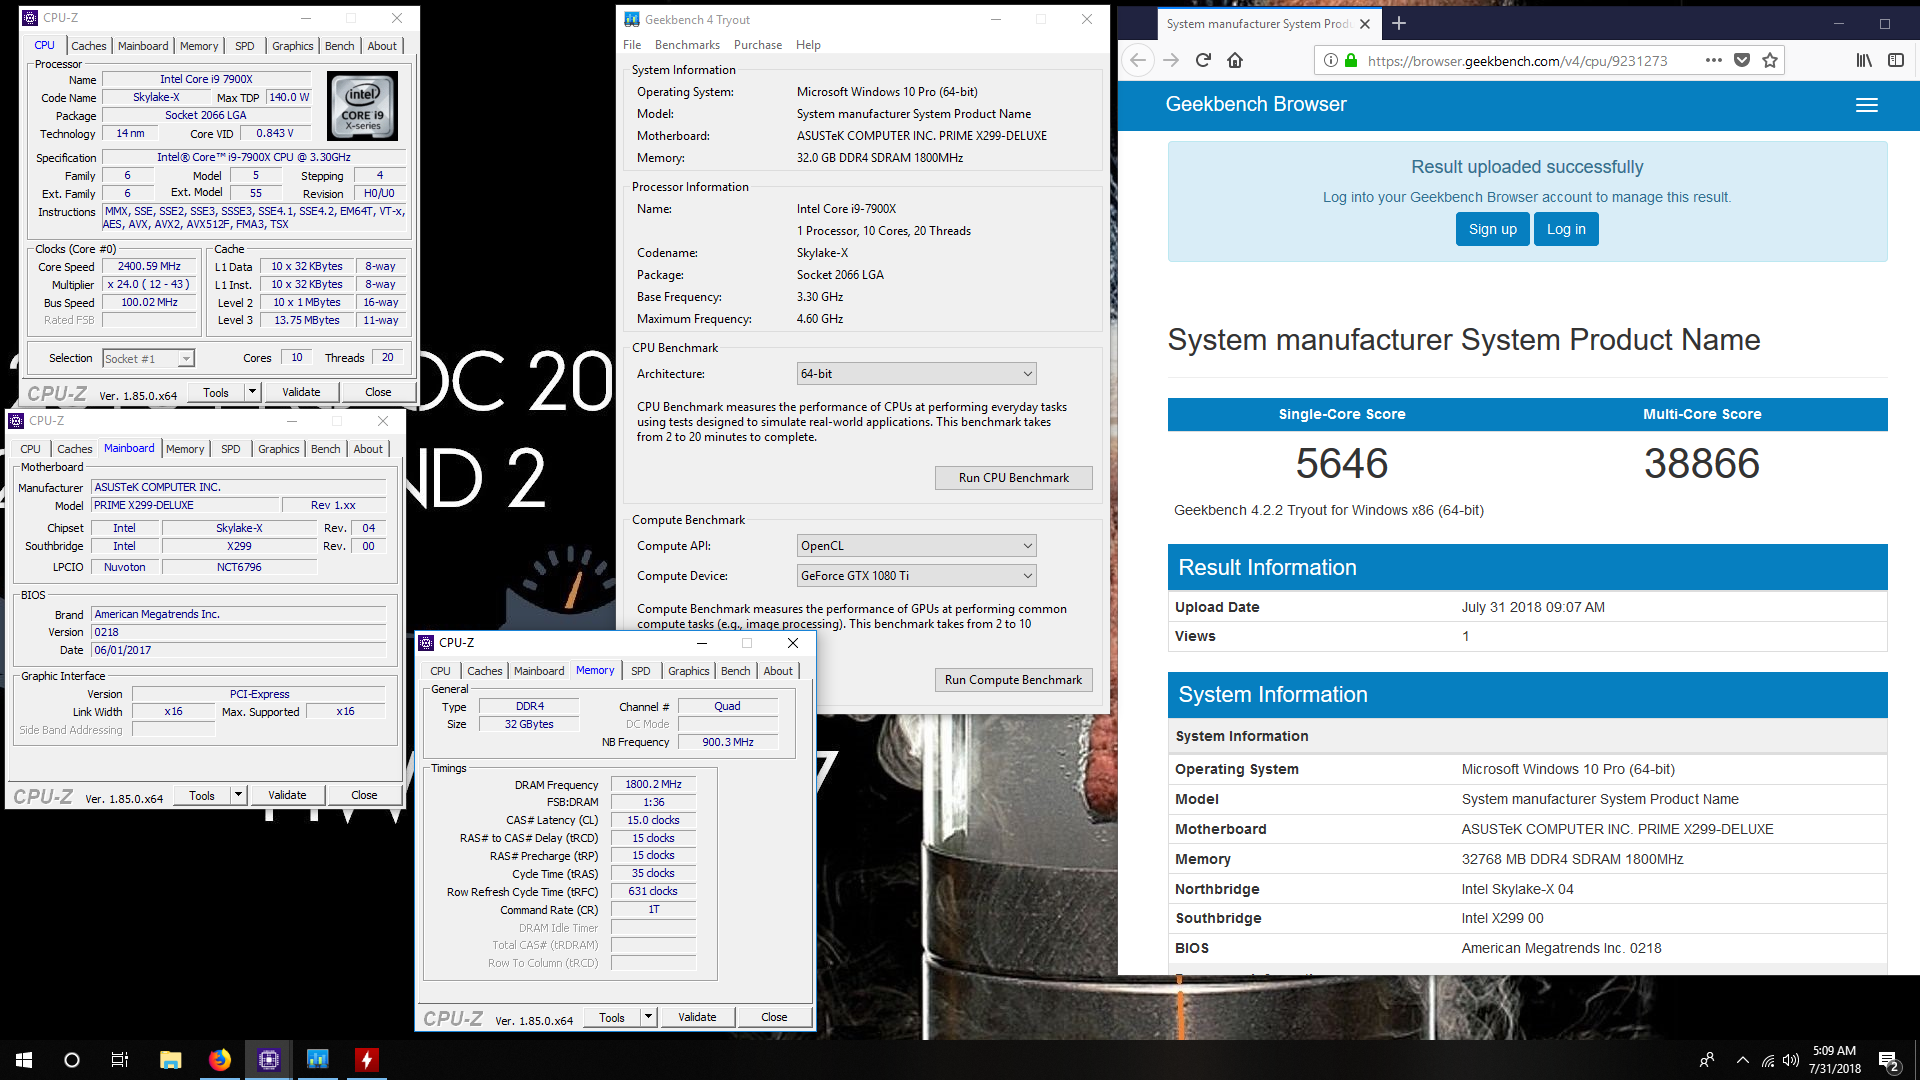Click the BIOS Version field 0218
Image resolution: width=1920 pixels, height=1080 pixels.
click(x=239, y=633)
